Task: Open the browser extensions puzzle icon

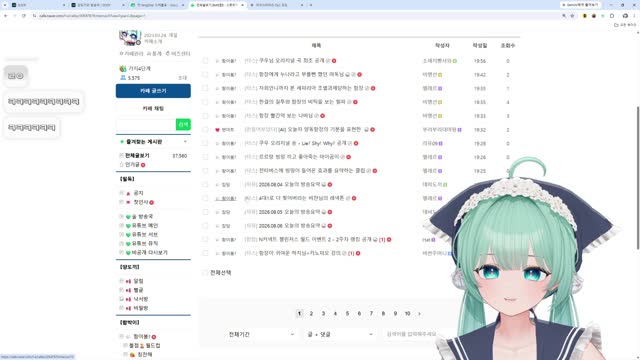Action: point(612,16)
